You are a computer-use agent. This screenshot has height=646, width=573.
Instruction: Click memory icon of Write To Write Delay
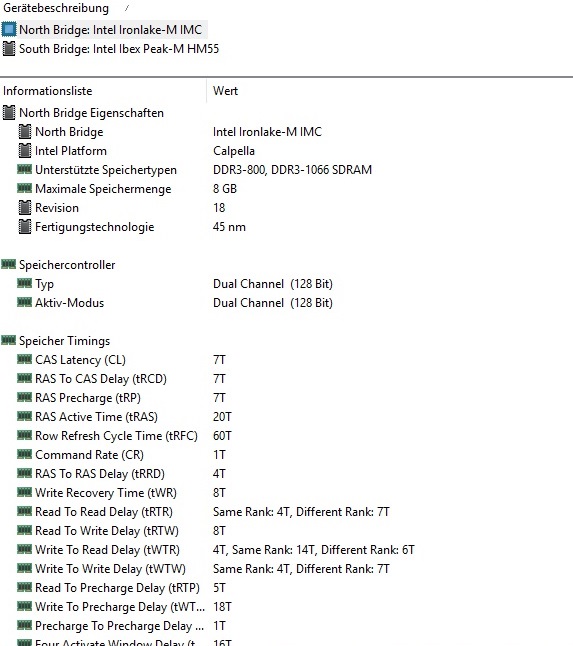(24, 568)
